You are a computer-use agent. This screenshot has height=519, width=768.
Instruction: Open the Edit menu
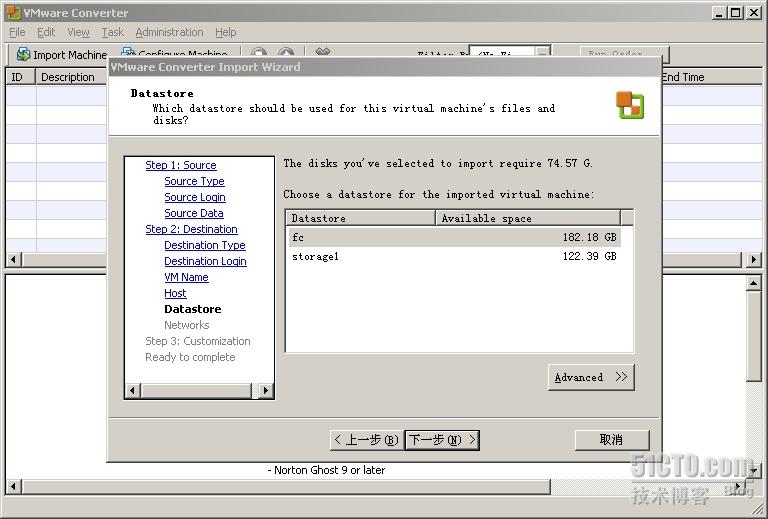click(46, 32)
